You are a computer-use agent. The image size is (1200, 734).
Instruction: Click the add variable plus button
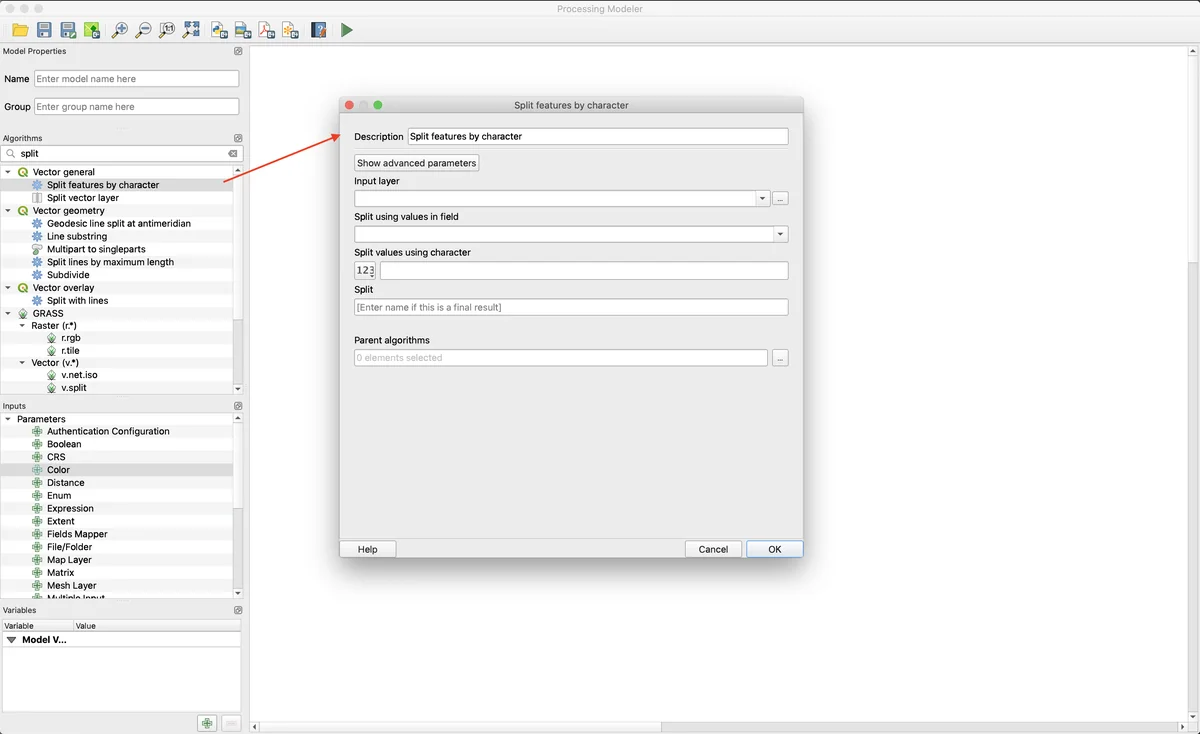pos(206,723)
